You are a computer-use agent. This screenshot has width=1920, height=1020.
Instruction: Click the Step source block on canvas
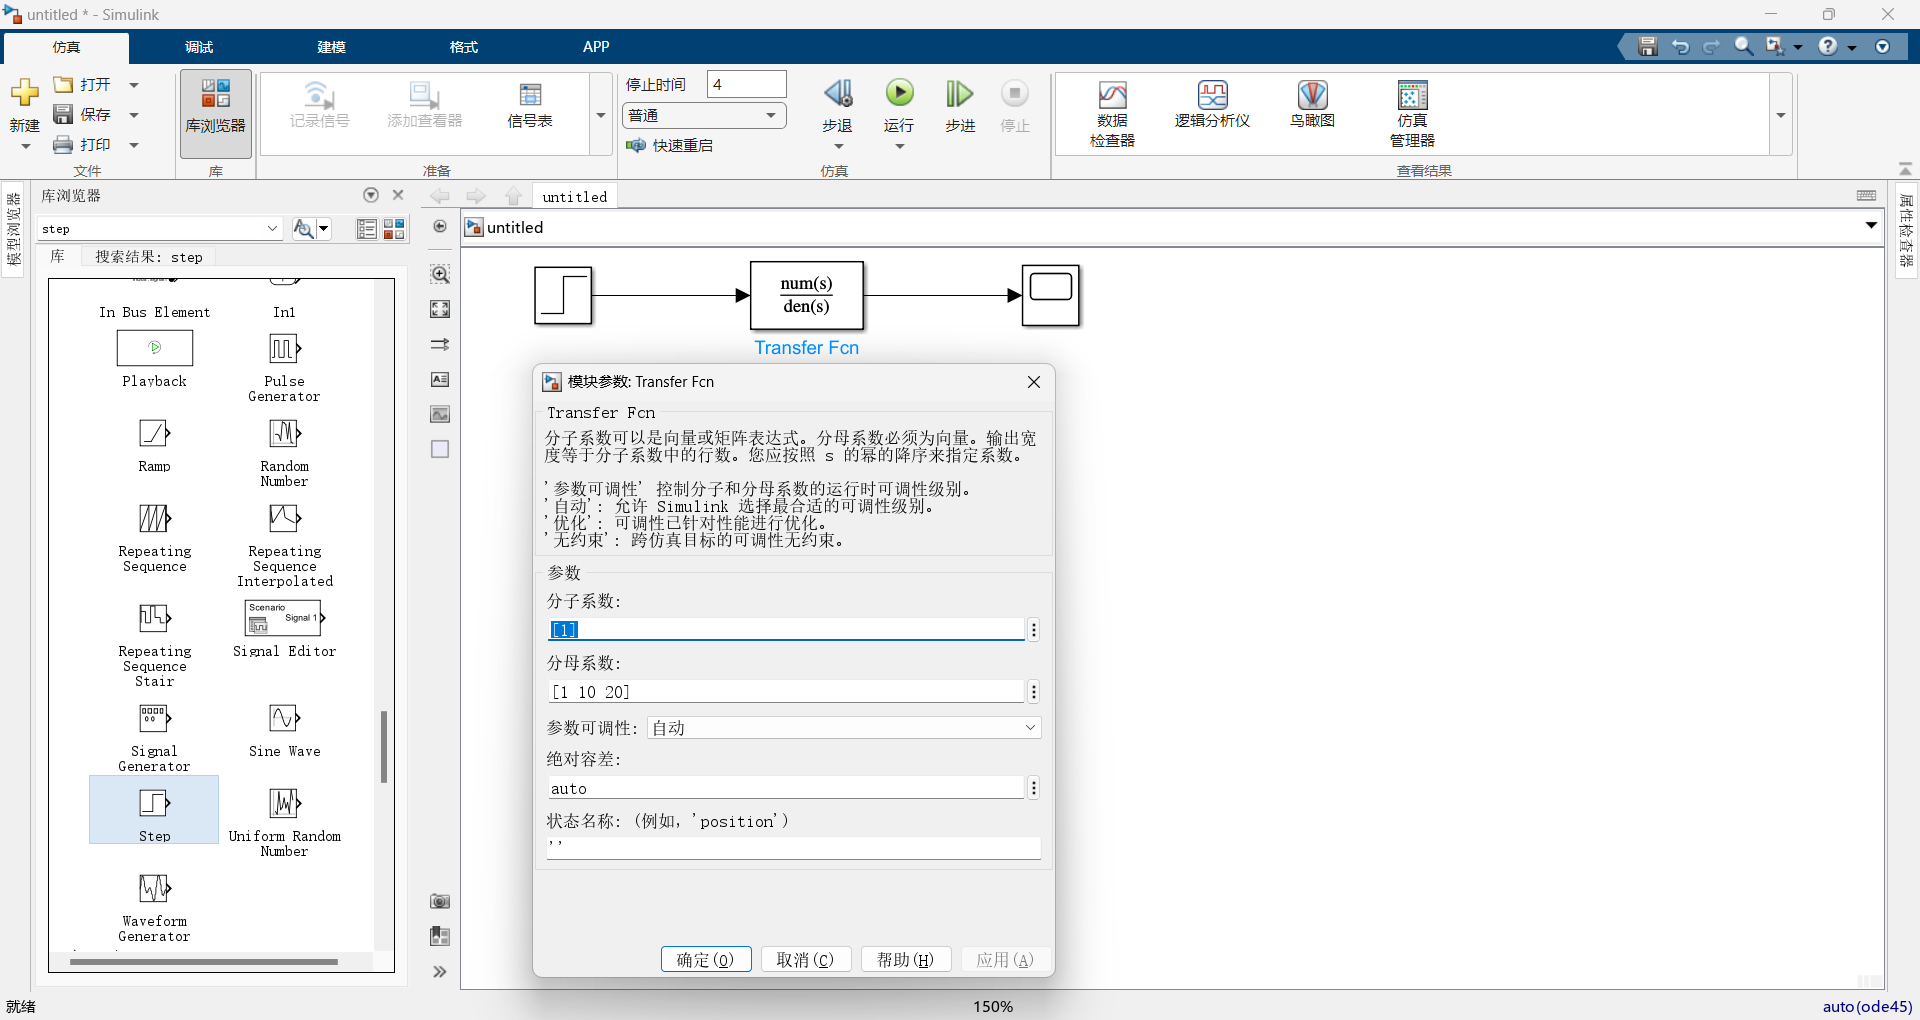pyautogui.click(x=563, y=295)
